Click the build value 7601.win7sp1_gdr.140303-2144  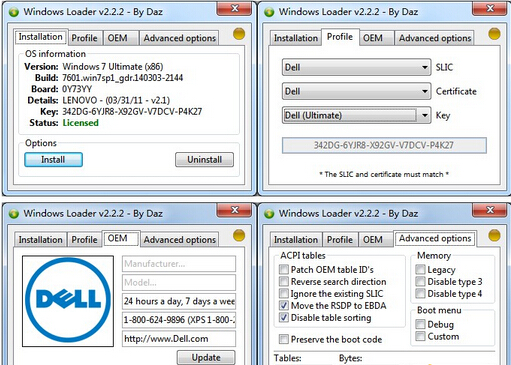pos(123,78)
